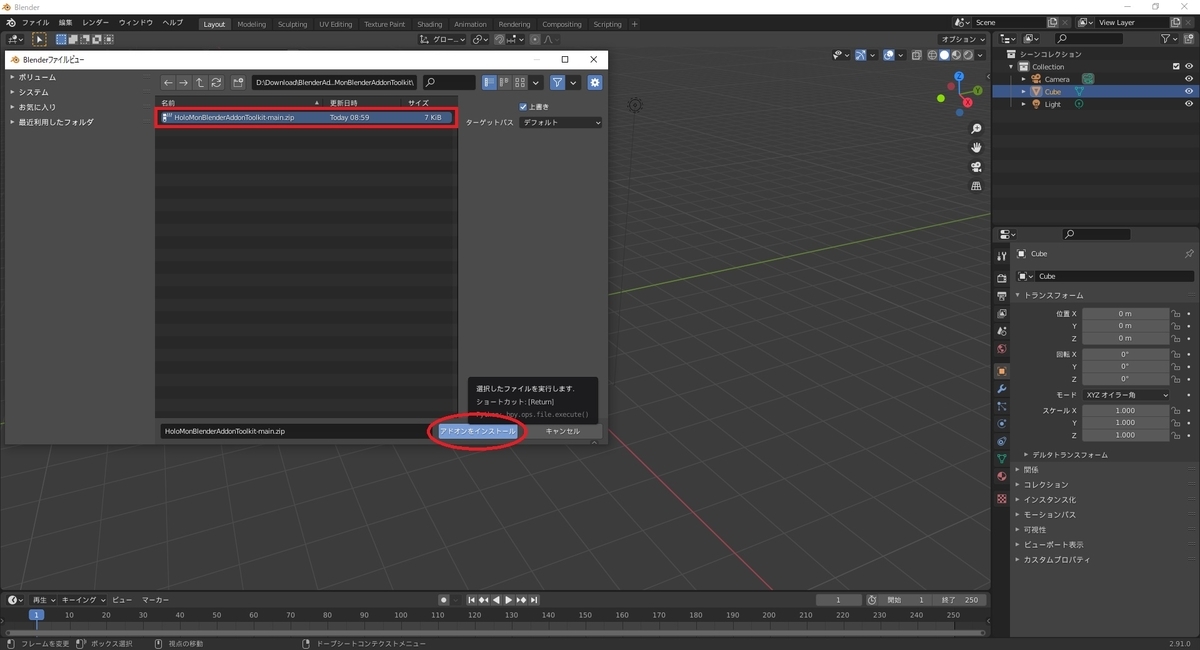This screenshot has width=1200, height=650.
Task: Create a new folder in file browser
Action: (239, 83)
